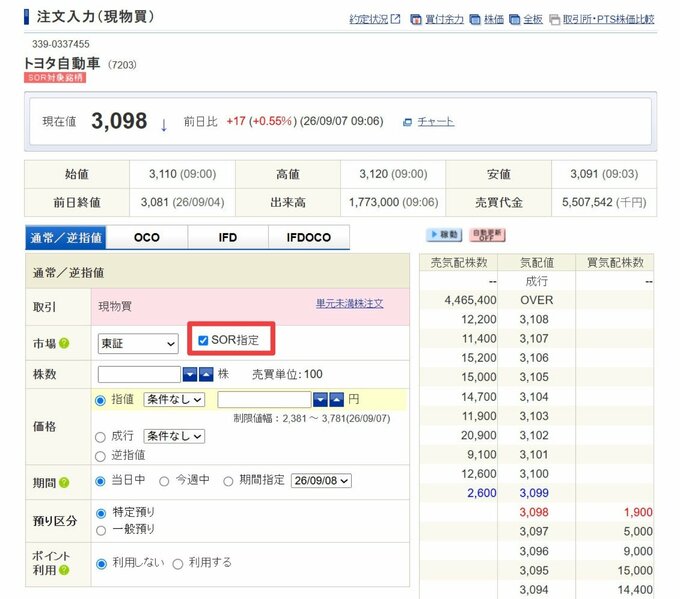Open the 単元未満株注文 link
680x599 pixels.
click(x=350, y=304)
